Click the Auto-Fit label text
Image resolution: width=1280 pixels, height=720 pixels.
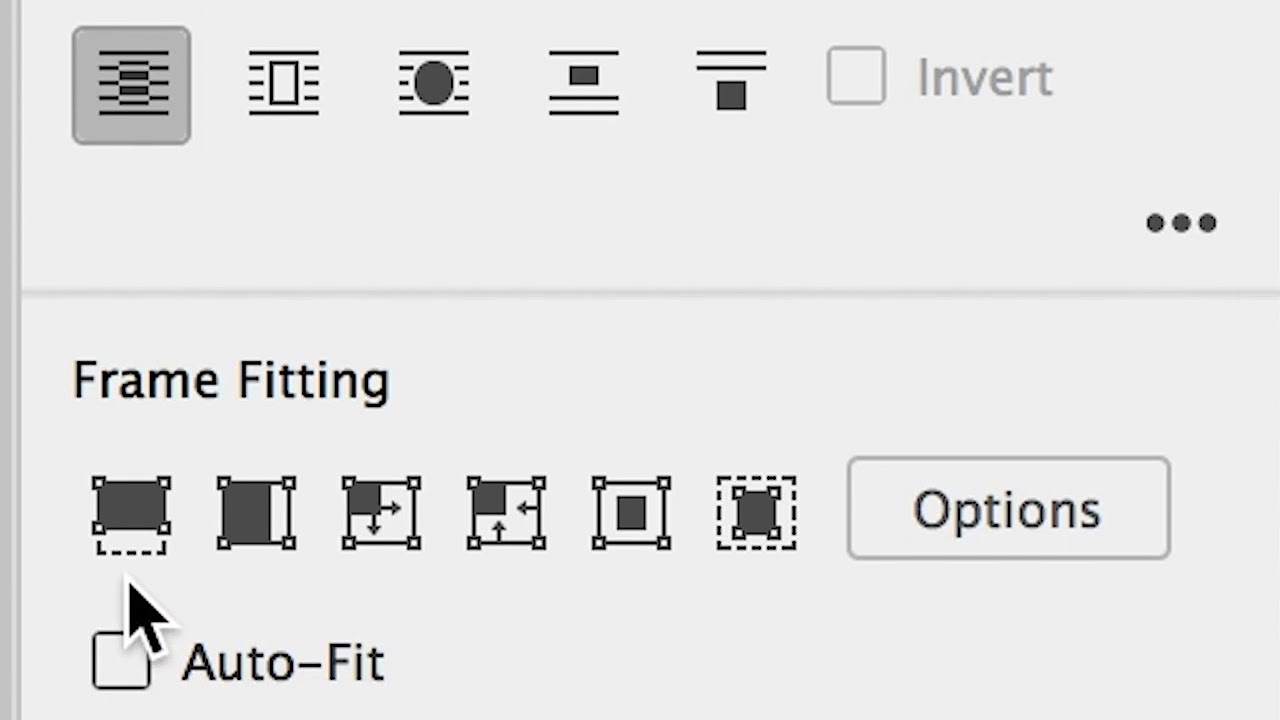(x=283, y=663)
